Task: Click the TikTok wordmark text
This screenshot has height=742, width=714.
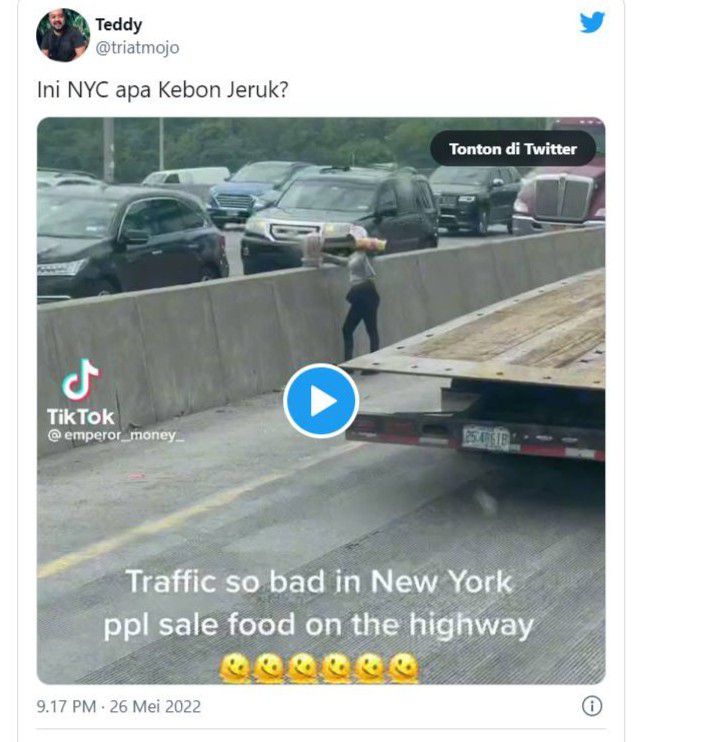Action: coord(81,416)
